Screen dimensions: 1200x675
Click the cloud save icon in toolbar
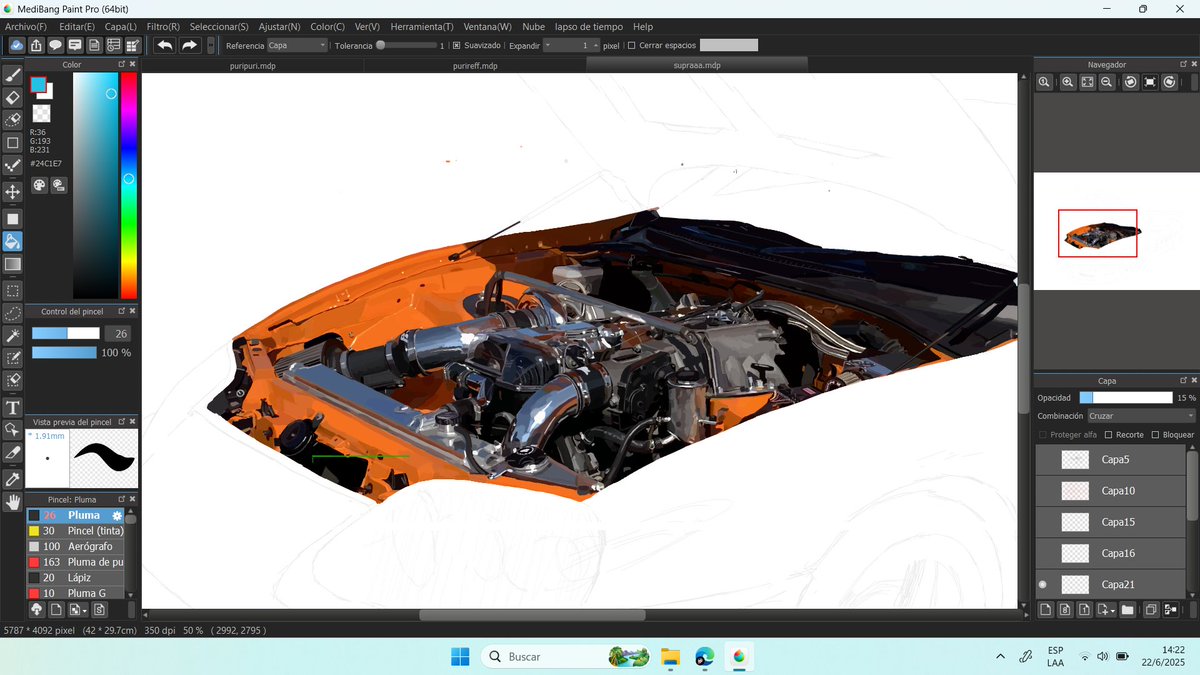click(17, 45)
